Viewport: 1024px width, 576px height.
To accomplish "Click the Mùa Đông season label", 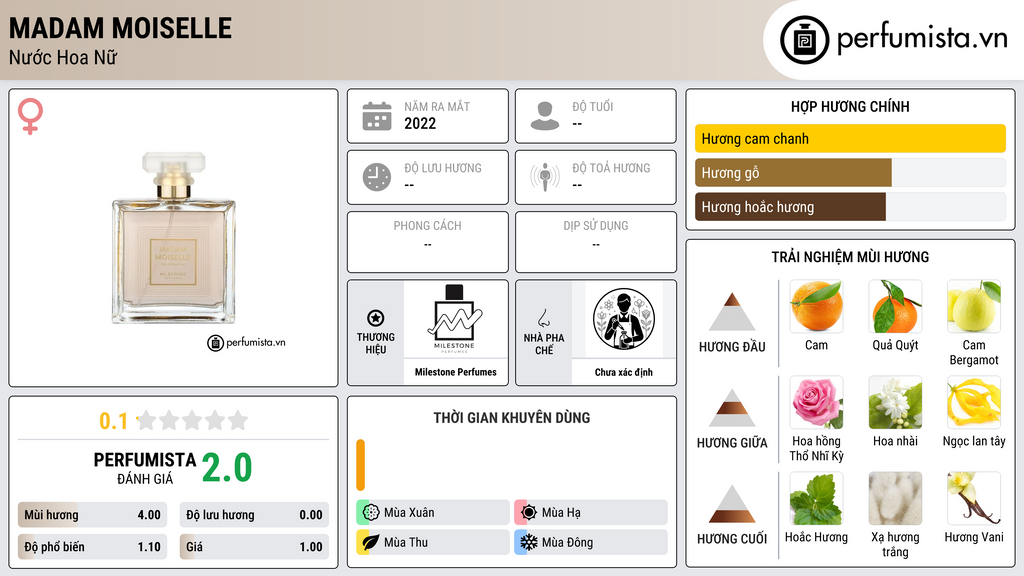I will point(567,542).
